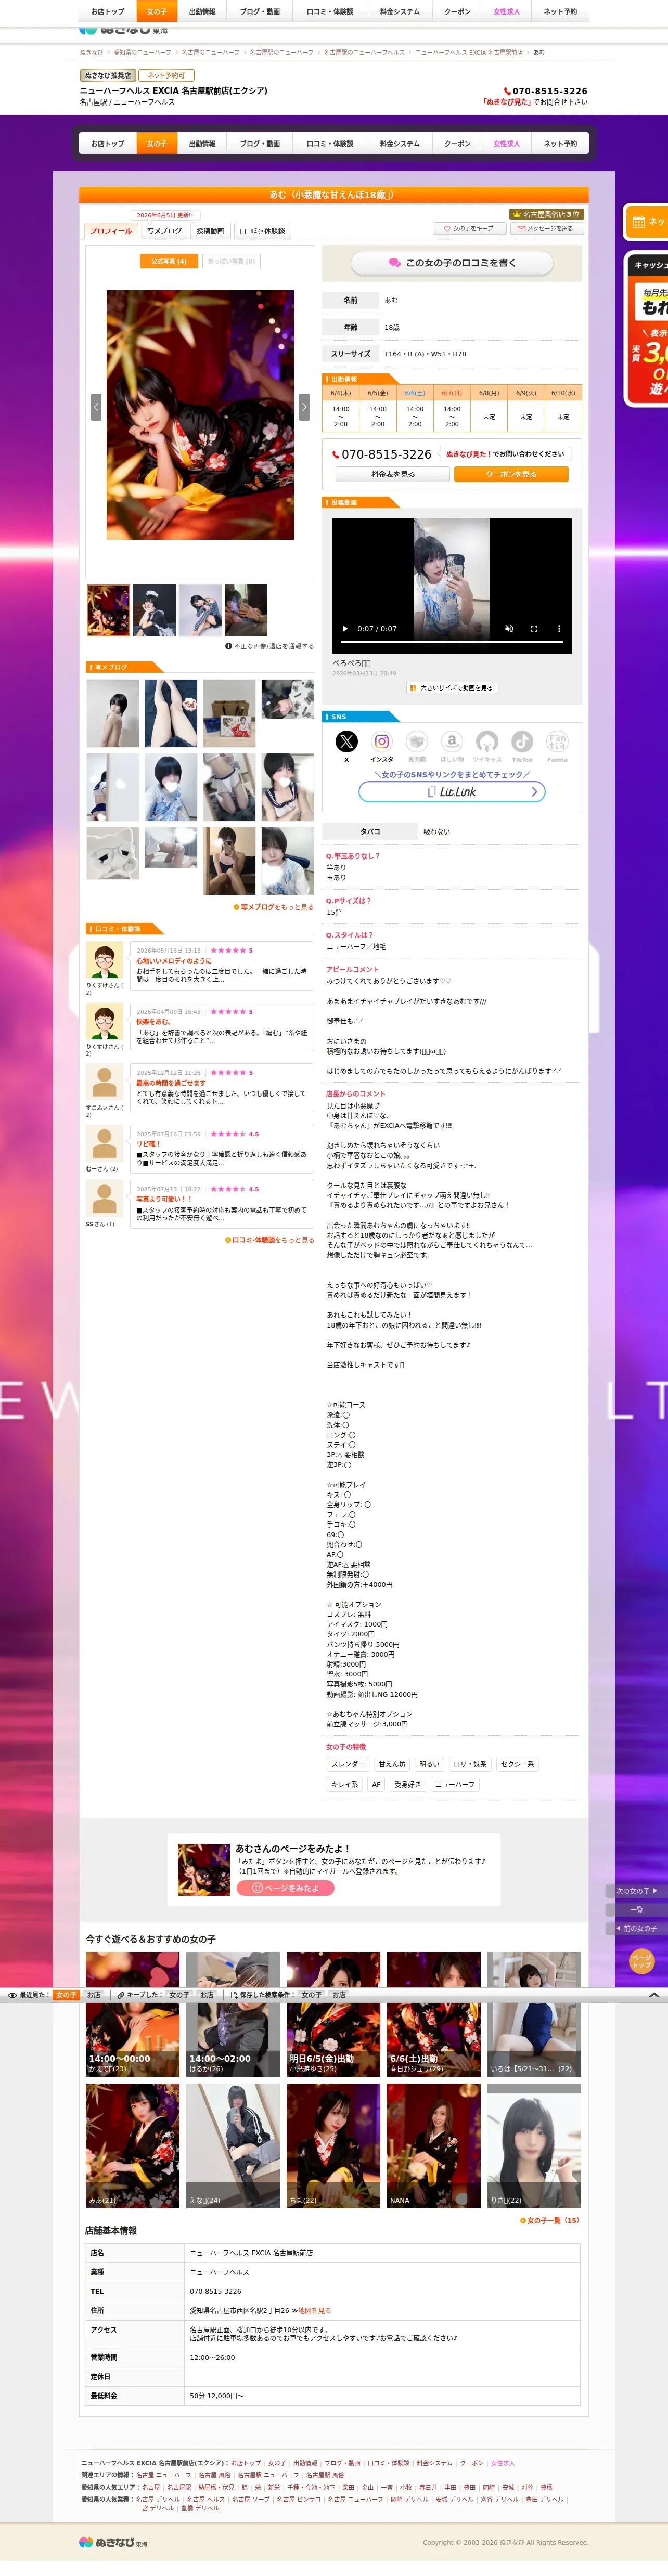The height and width of the screenshot is (2576, 668).
Task: Click むーさん reviewer avatar
Action: pyautogui.click(x=104, y=1143)
